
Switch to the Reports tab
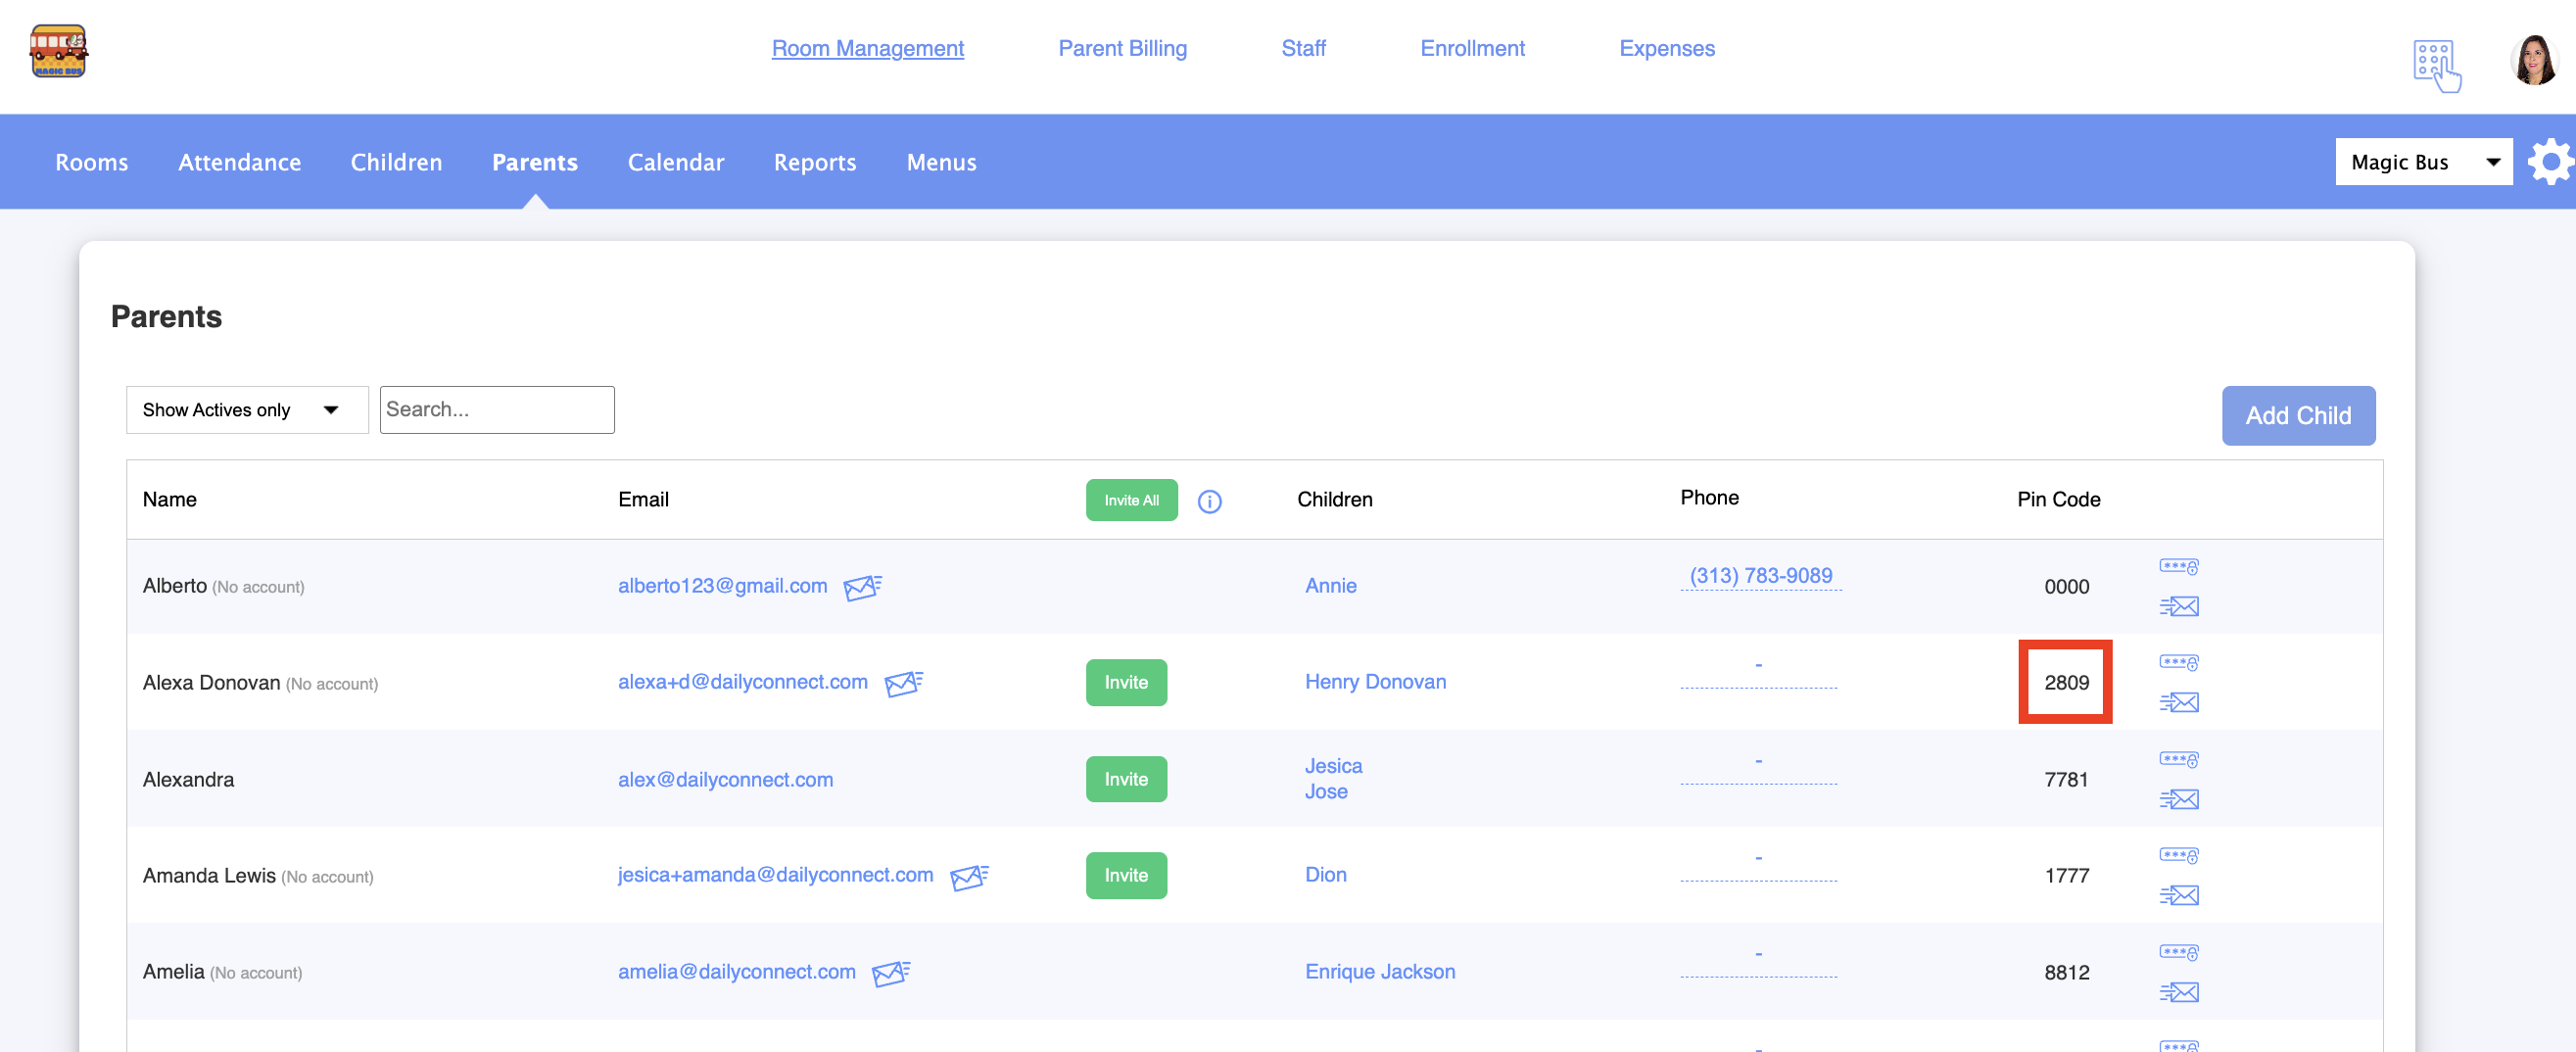point(815,162)
